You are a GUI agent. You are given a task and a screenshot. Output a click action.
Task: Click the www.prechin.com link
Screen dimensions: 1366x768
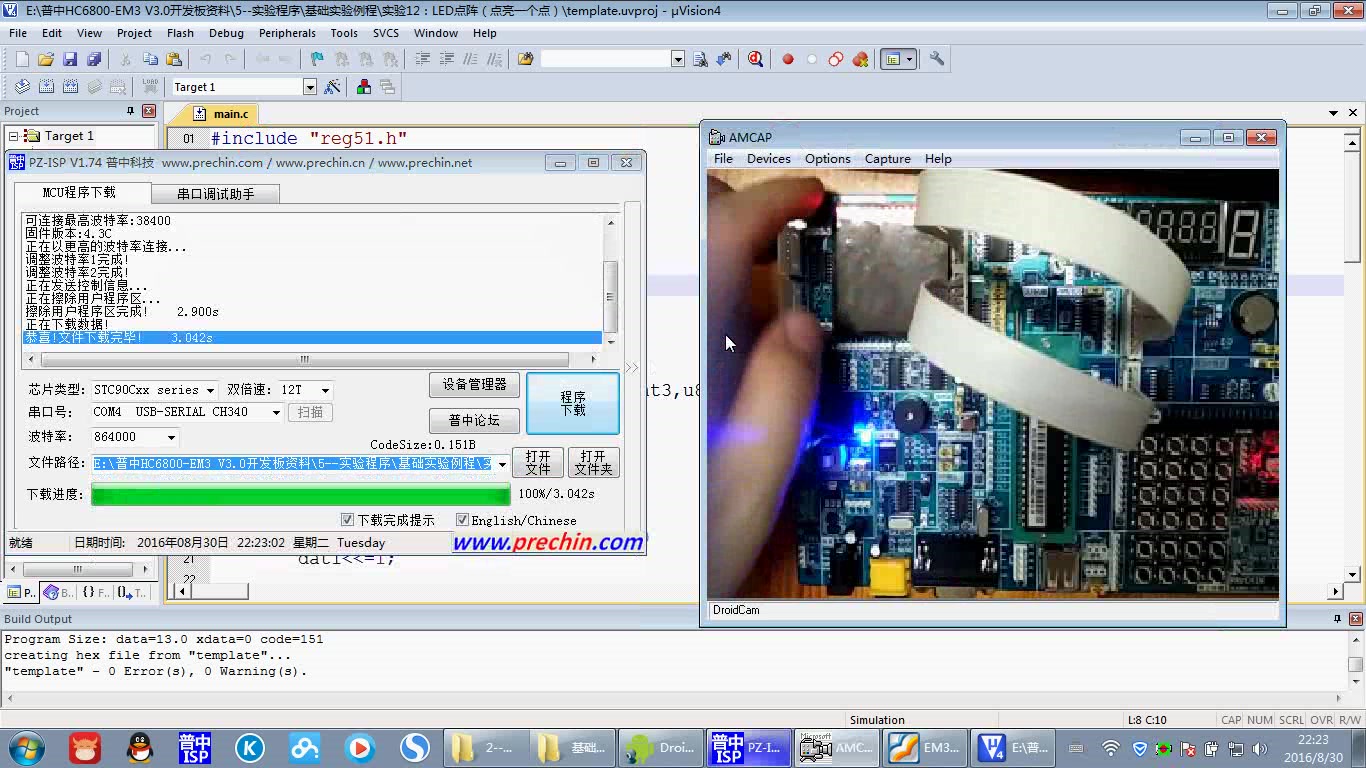tap(548, 542)
